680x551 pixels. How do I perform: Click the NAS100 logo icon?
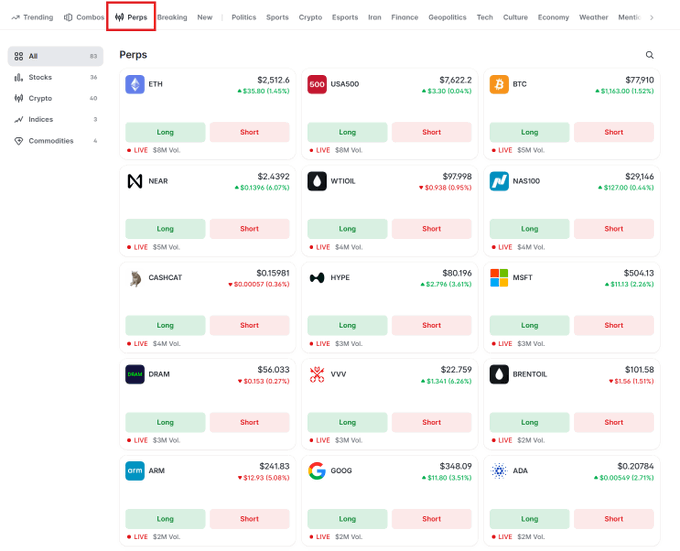click(499, 181)
